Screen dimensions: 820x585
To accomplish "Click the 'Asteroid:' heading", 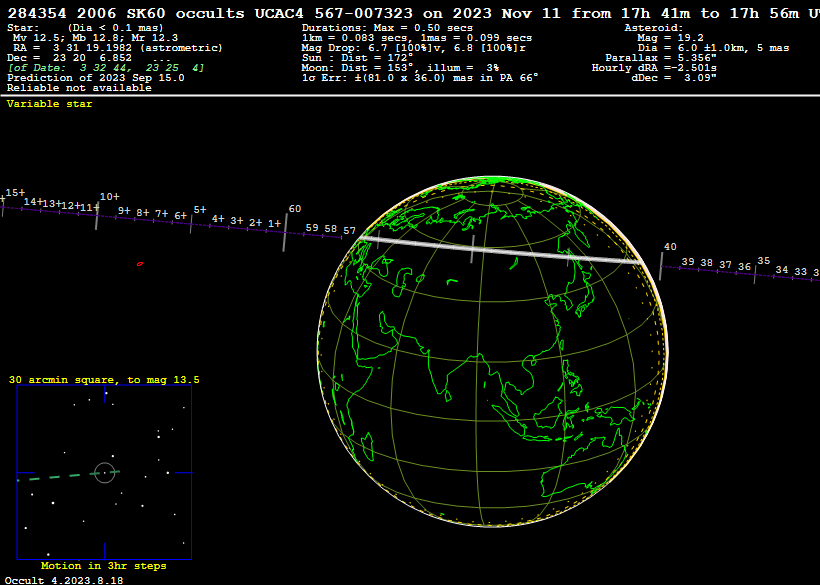I will (x=654, y=28).
